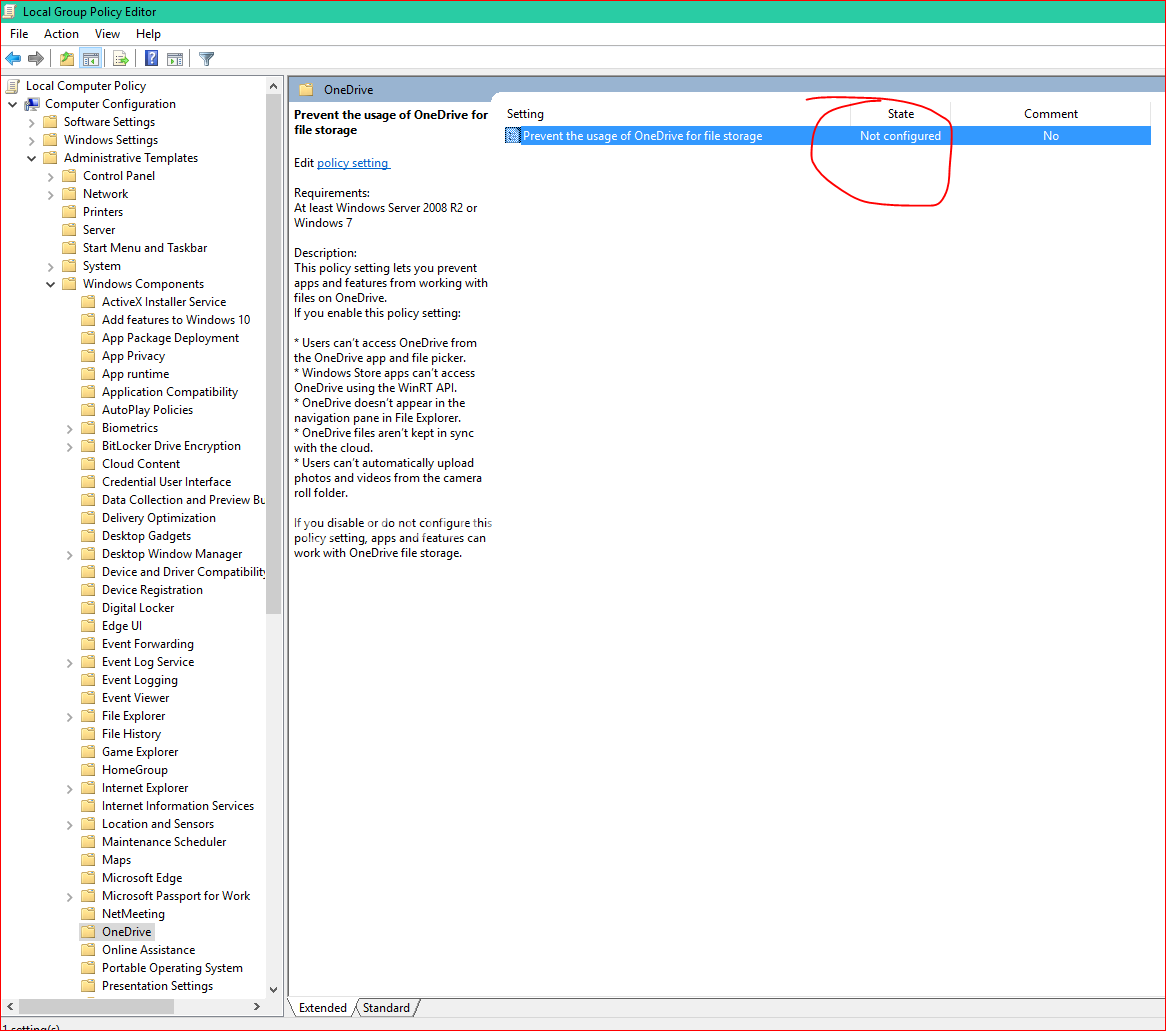Click the Printers folder icon
This screenshot has height=1031, width=1166.
pyautogui.click(x=70, y=212)
